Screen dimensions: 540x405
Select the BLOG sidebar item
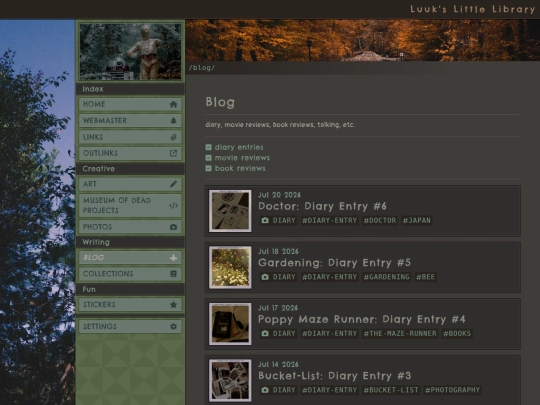coord(130,258)
